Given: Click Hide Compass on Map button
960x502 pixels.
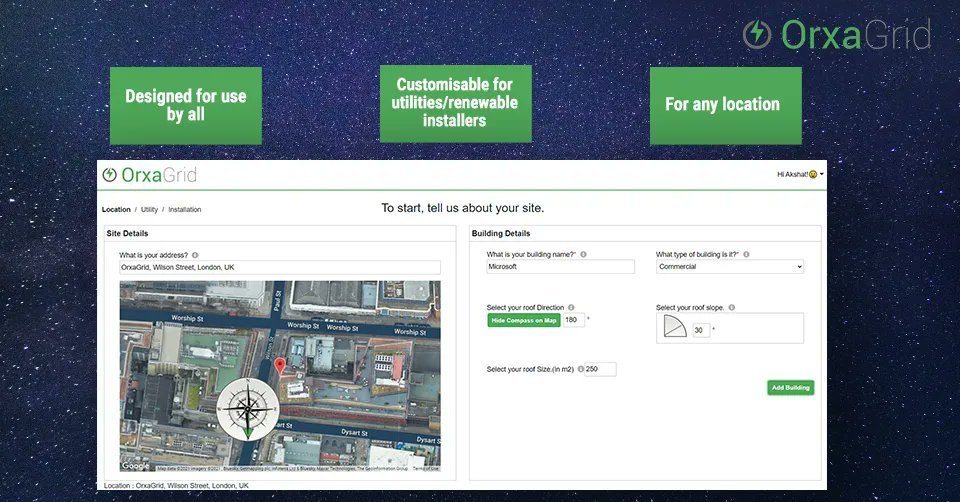Looking at the screenshot, I should 524,320.
